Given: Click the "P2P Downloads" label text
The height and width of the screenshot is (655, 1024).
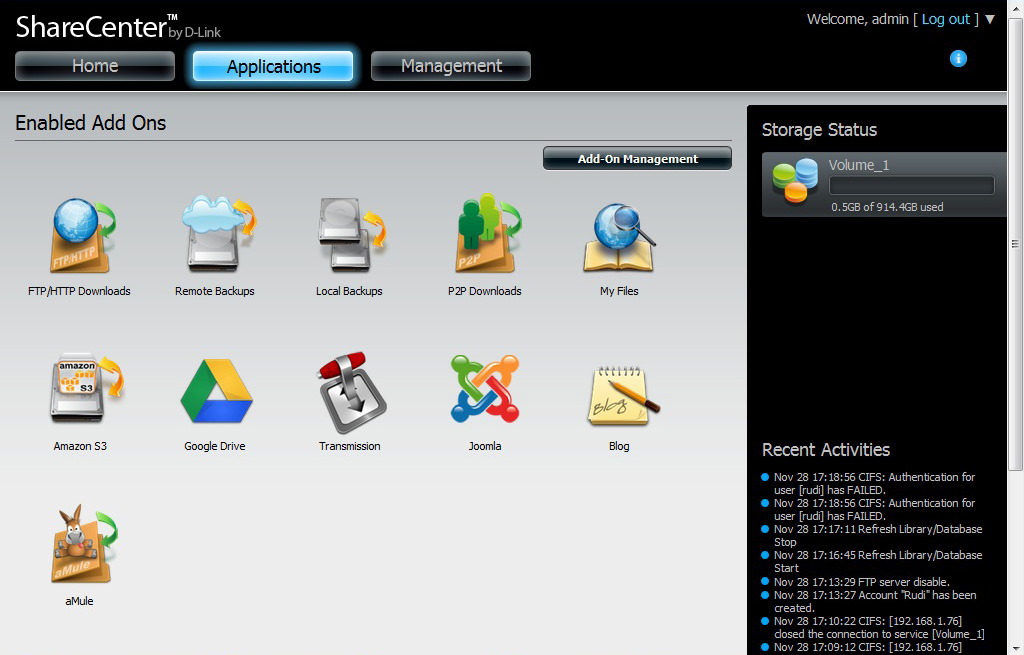Looking at the screenshot, I should click(485, 291).
